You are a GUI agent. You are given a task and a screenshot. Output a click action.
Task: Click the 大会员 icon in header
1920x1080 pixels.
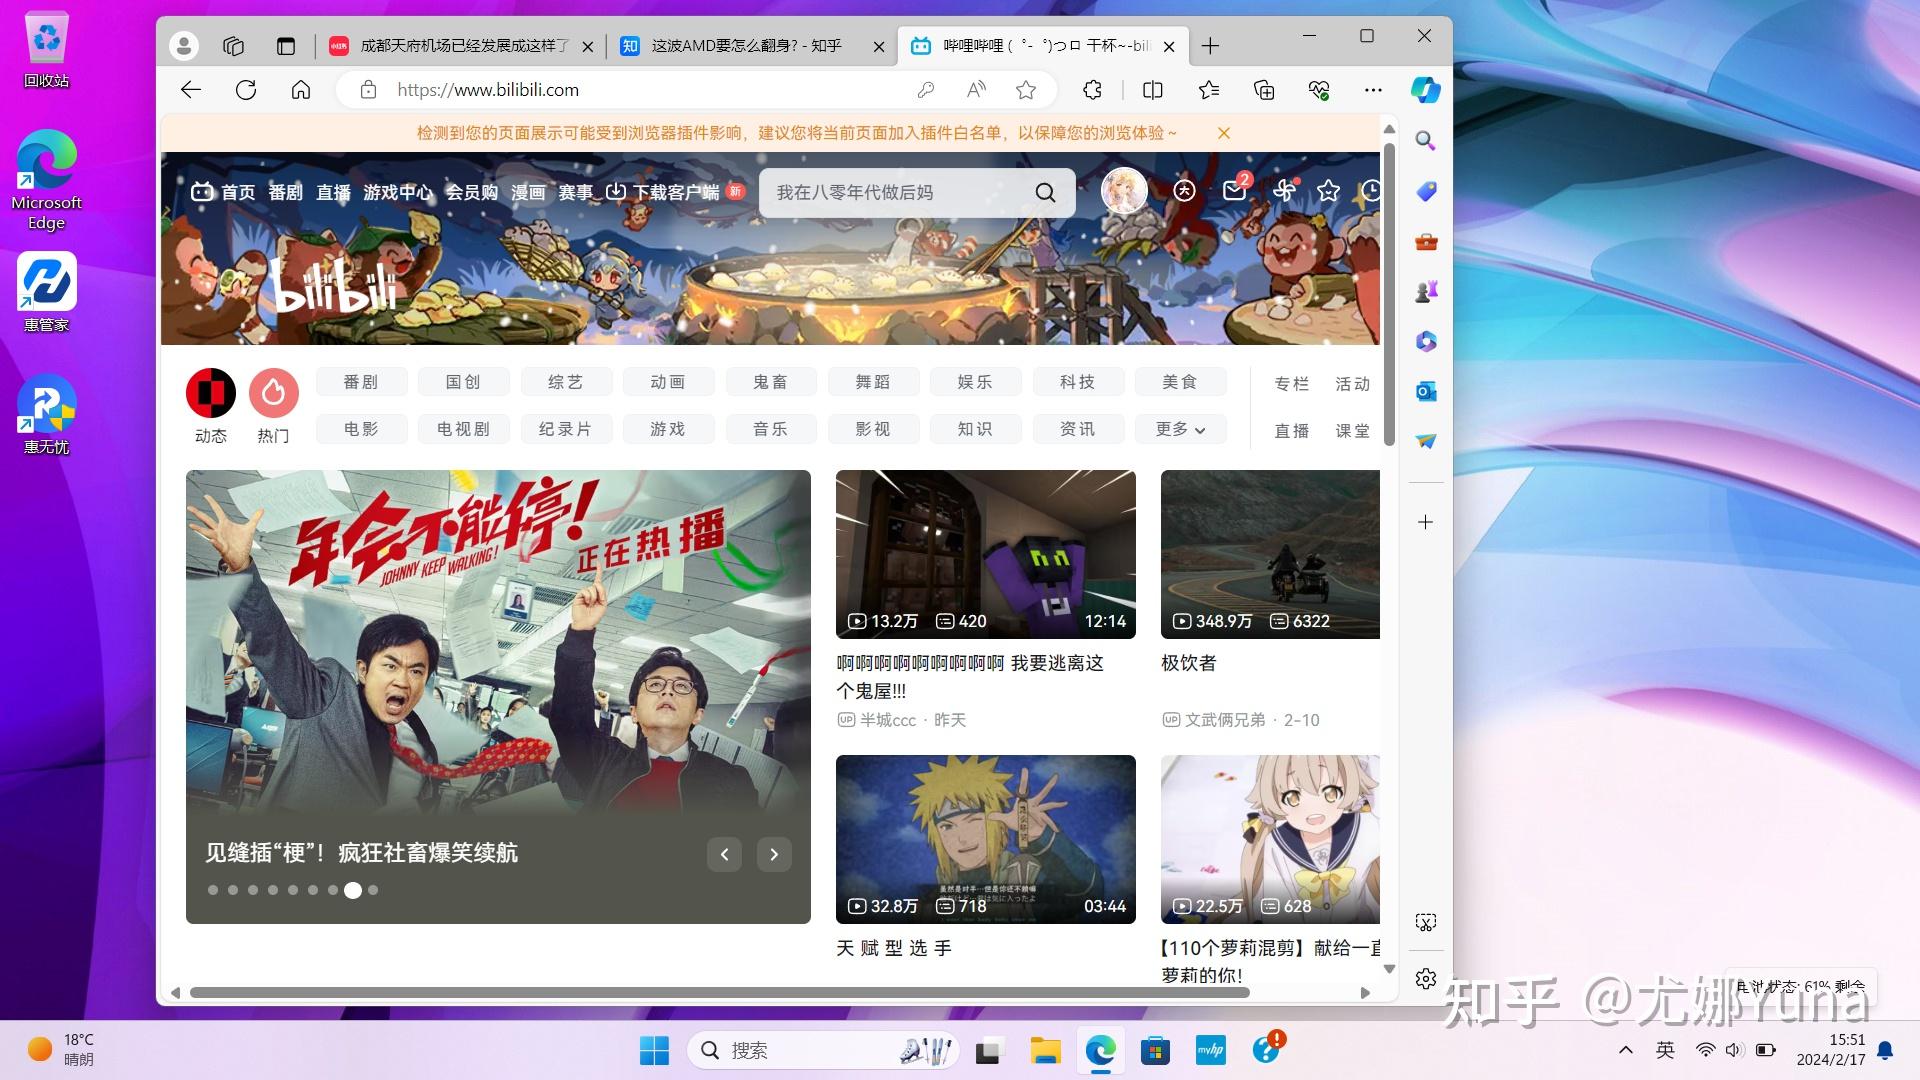coord(1184,191)
